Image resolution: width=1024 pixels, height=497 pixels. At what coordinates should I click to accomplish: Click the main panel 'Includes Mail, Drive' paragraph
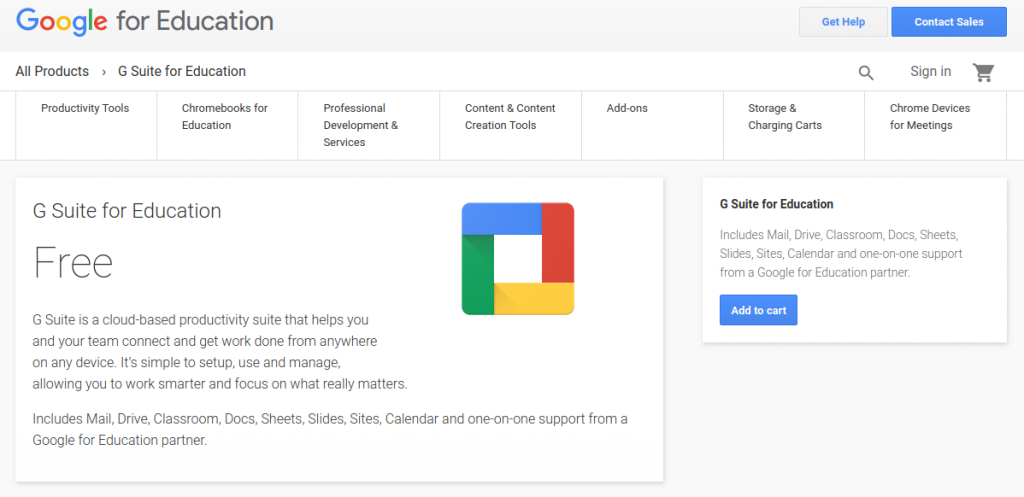330,429
